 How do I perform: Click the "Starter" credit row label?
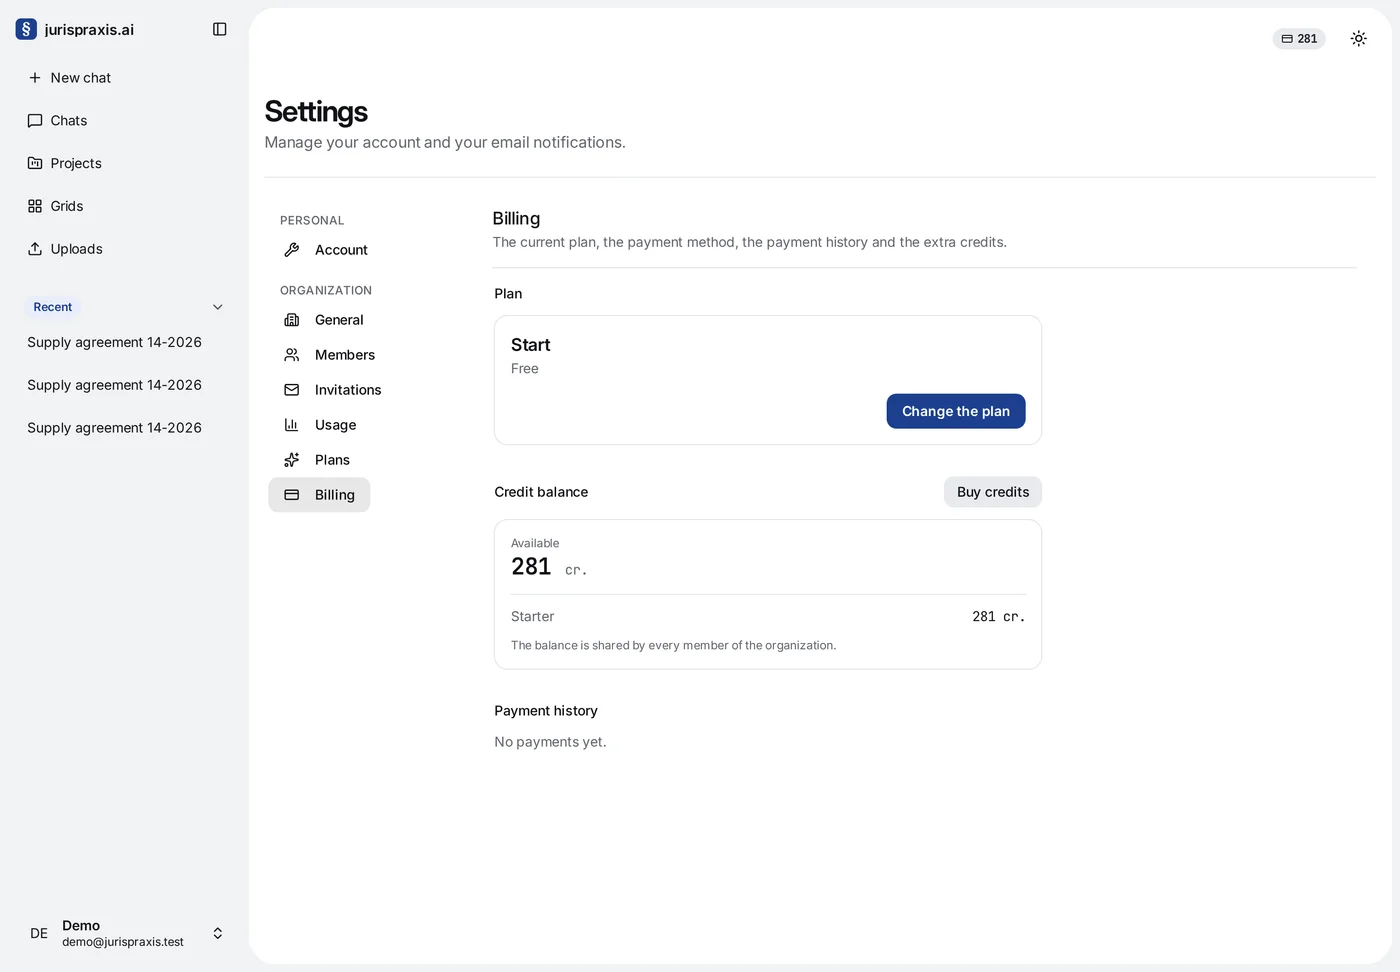click(x=532, y=617)
